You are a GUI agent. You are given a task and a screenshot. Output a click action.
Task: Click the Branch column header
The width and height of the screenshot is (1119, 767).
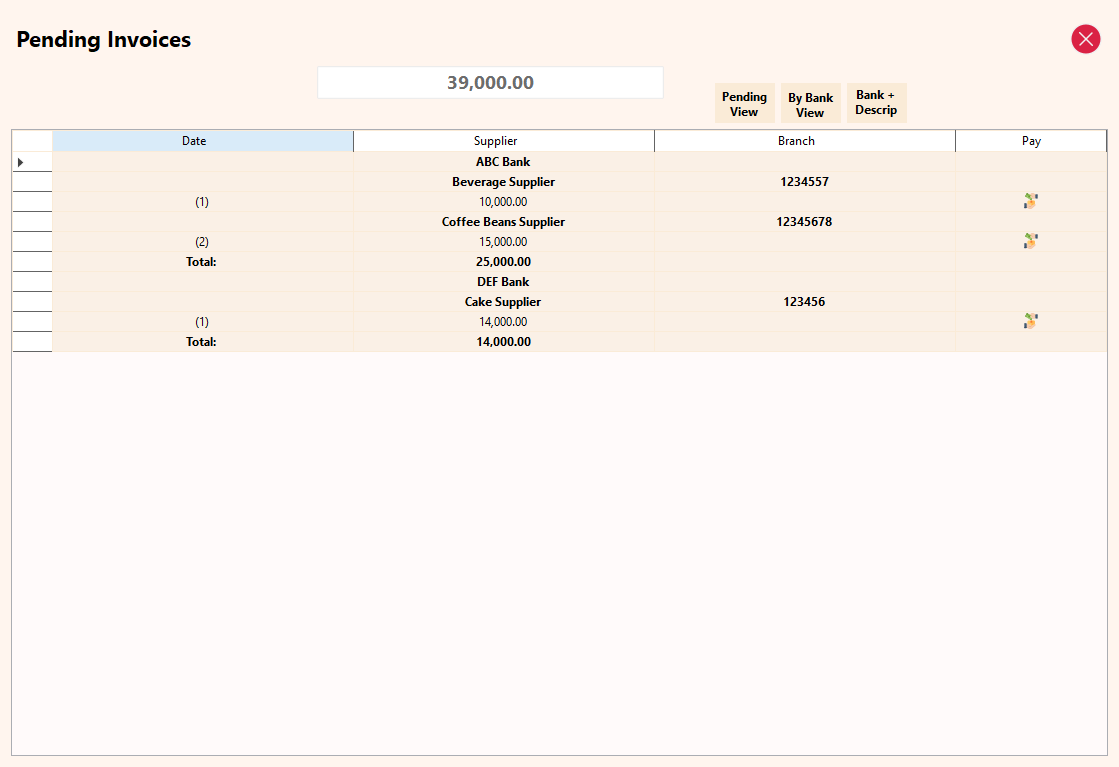pyautogui.click(x=805, y=141)
